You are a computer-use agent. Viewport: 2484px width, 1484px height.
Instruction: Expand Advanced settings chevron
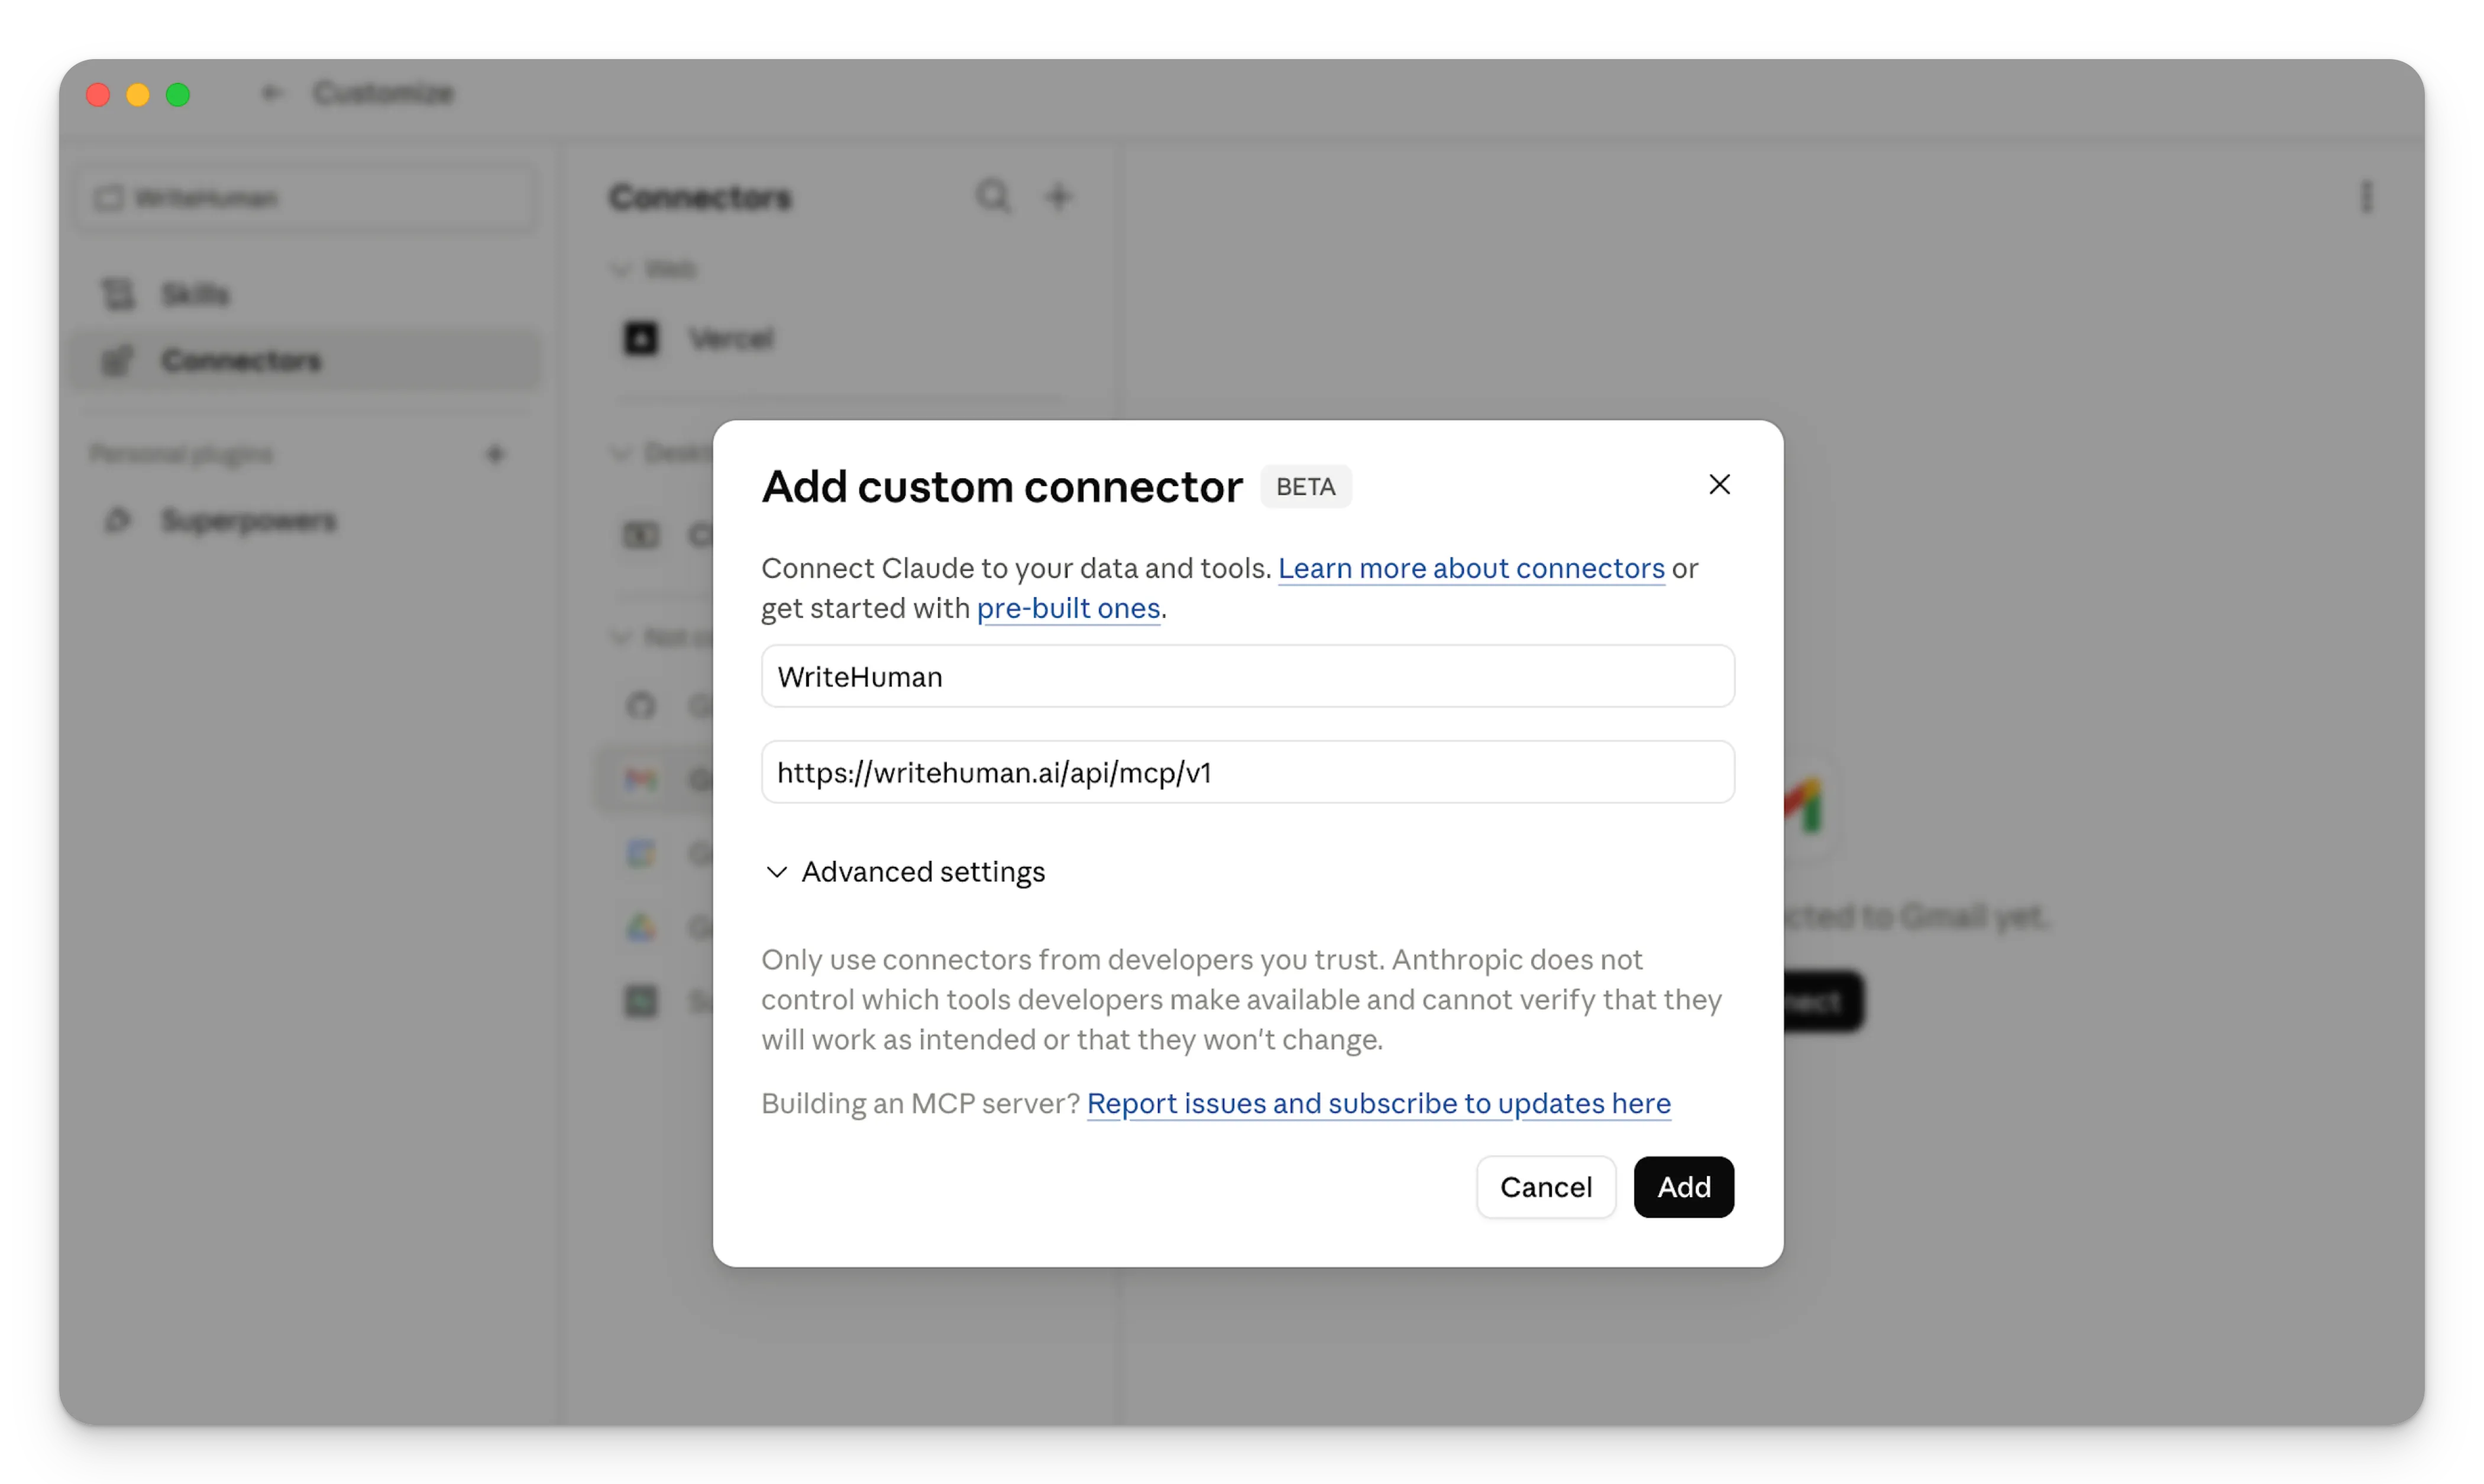pyautogui.click(x=777, y=872)
